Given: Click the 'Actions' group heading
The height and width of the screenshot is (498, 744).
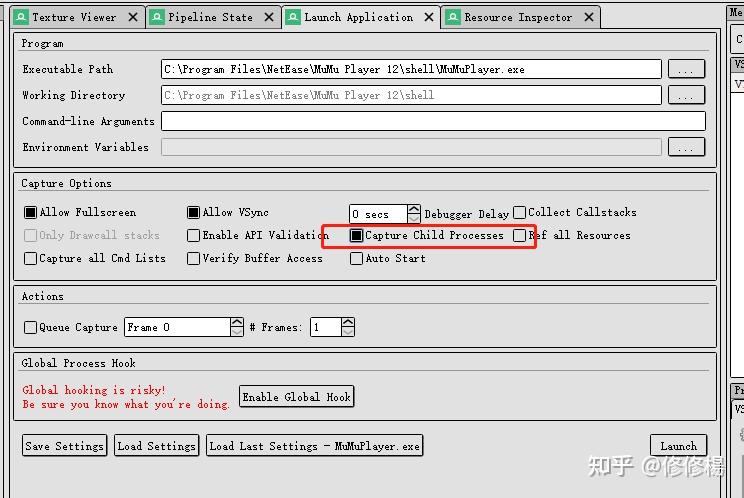Looking at the screenshot, I should point(42,296).
